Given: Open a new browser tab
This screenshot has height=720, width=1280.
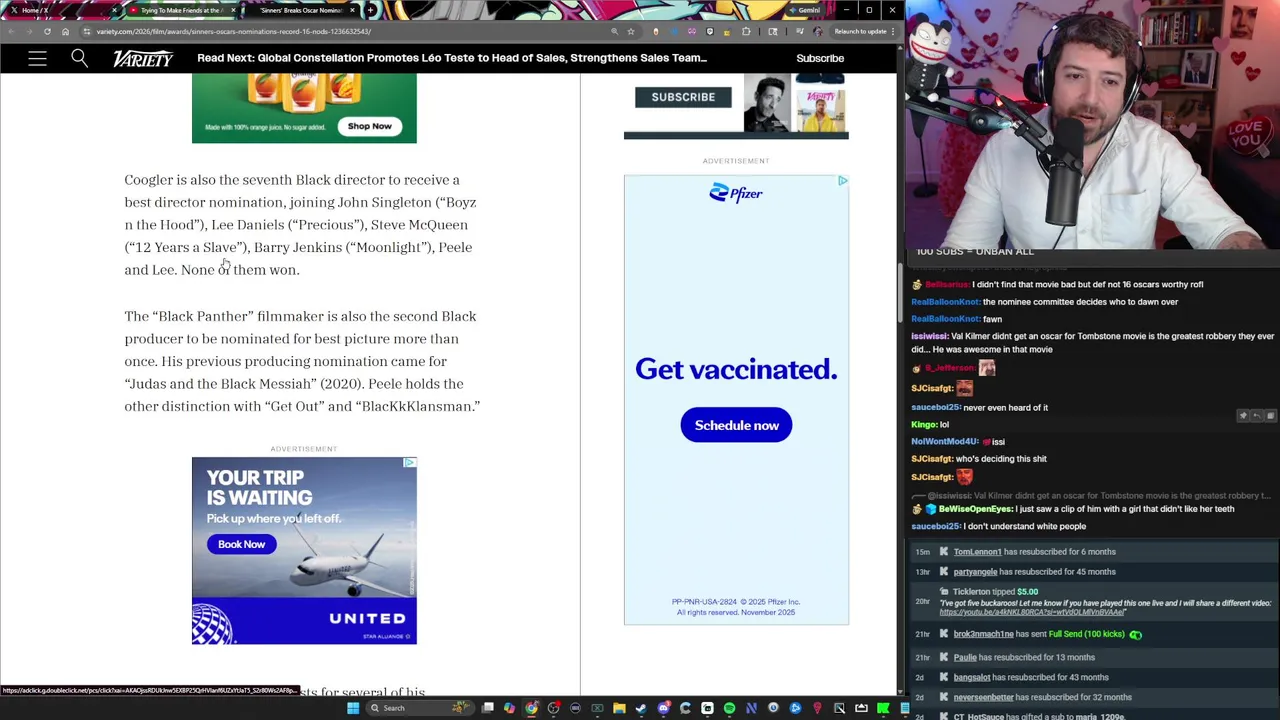Looking at the screenshot, I should coord(371,10).
